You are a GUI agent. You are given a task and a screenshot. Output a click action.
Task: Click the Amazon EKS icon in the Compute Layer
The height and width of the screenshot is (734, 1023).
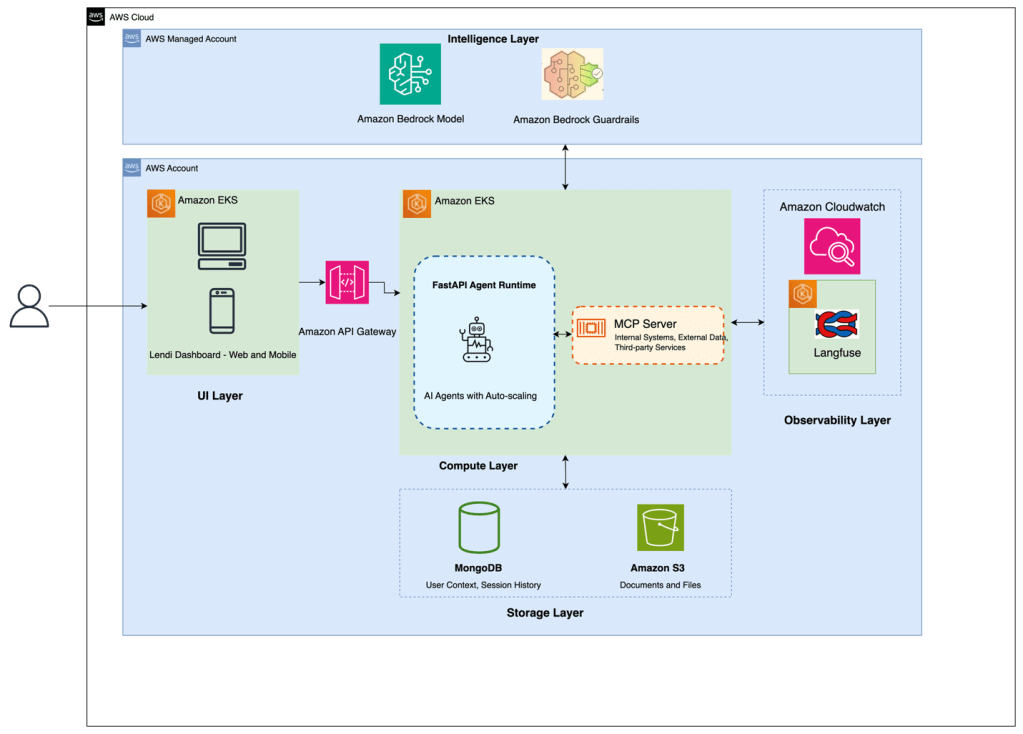point(417,204)
